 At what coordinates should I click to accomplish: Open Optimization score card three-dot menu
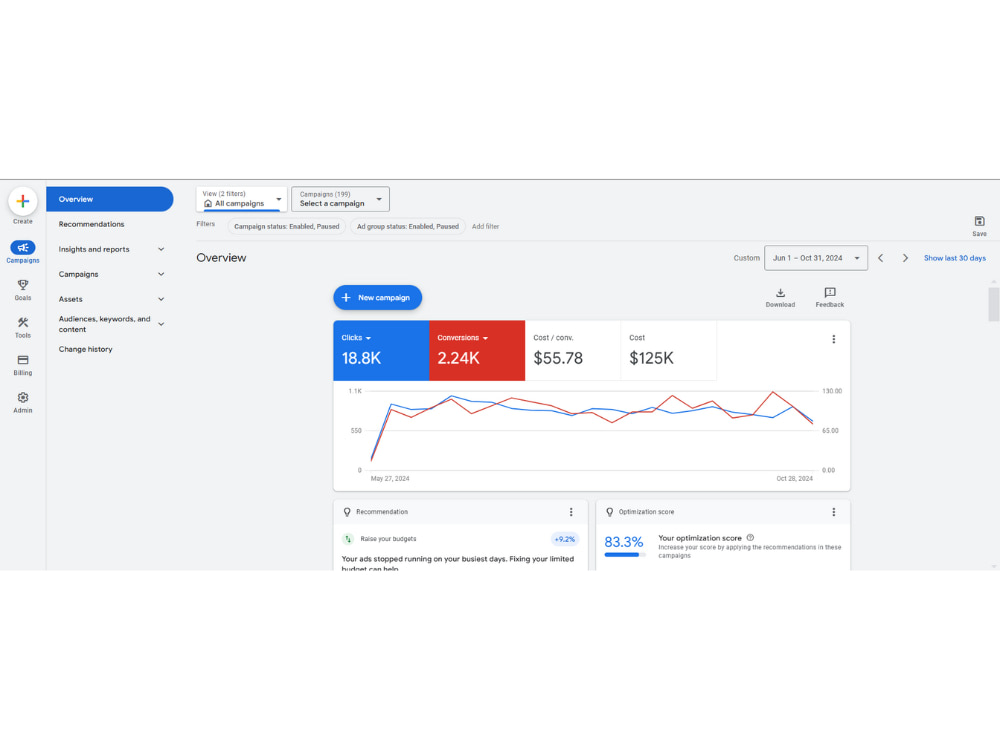point(834,512)
